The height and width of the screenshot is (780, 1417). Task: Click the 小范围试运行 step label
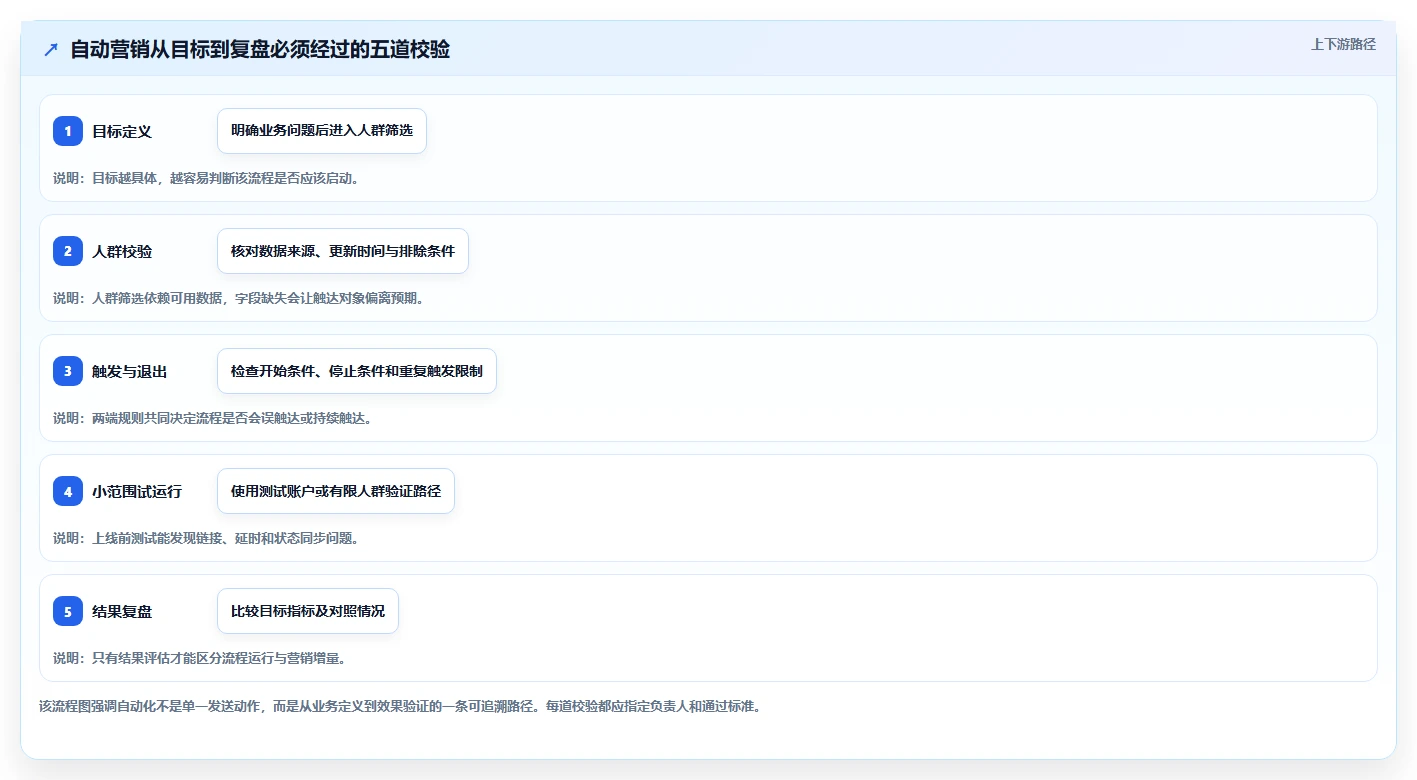pyautogui.click(x=137, y=491)
